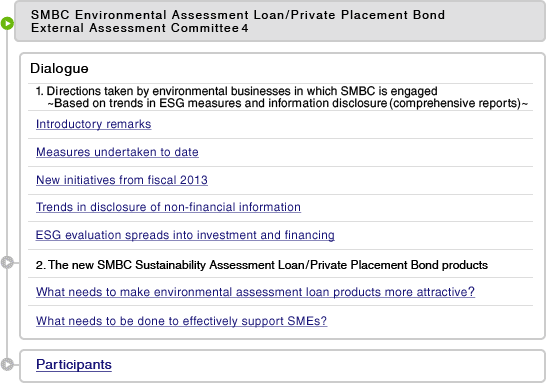The width and height of the screenshot is (546, 383).
Task: Select the section 1 Directions taken heading
Action: (236, 91)
